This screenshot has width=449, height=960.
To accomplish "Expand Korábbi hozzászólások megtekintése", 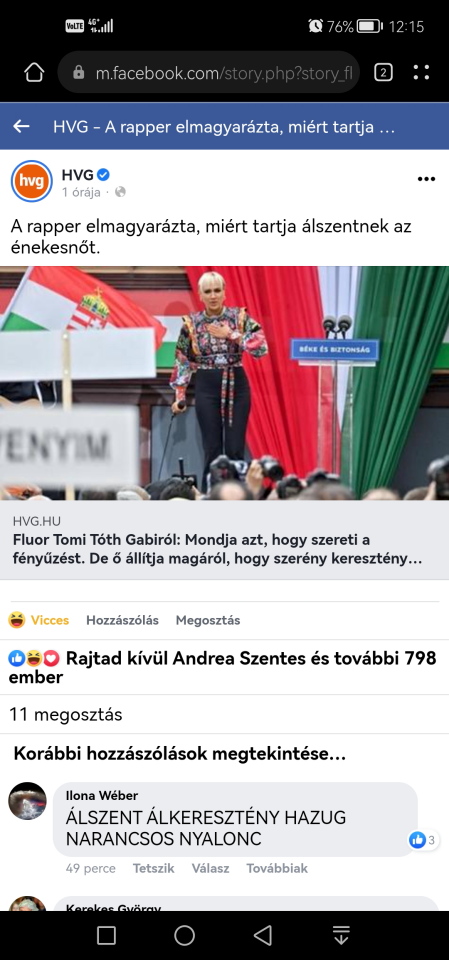I will [x=179, y=754].
